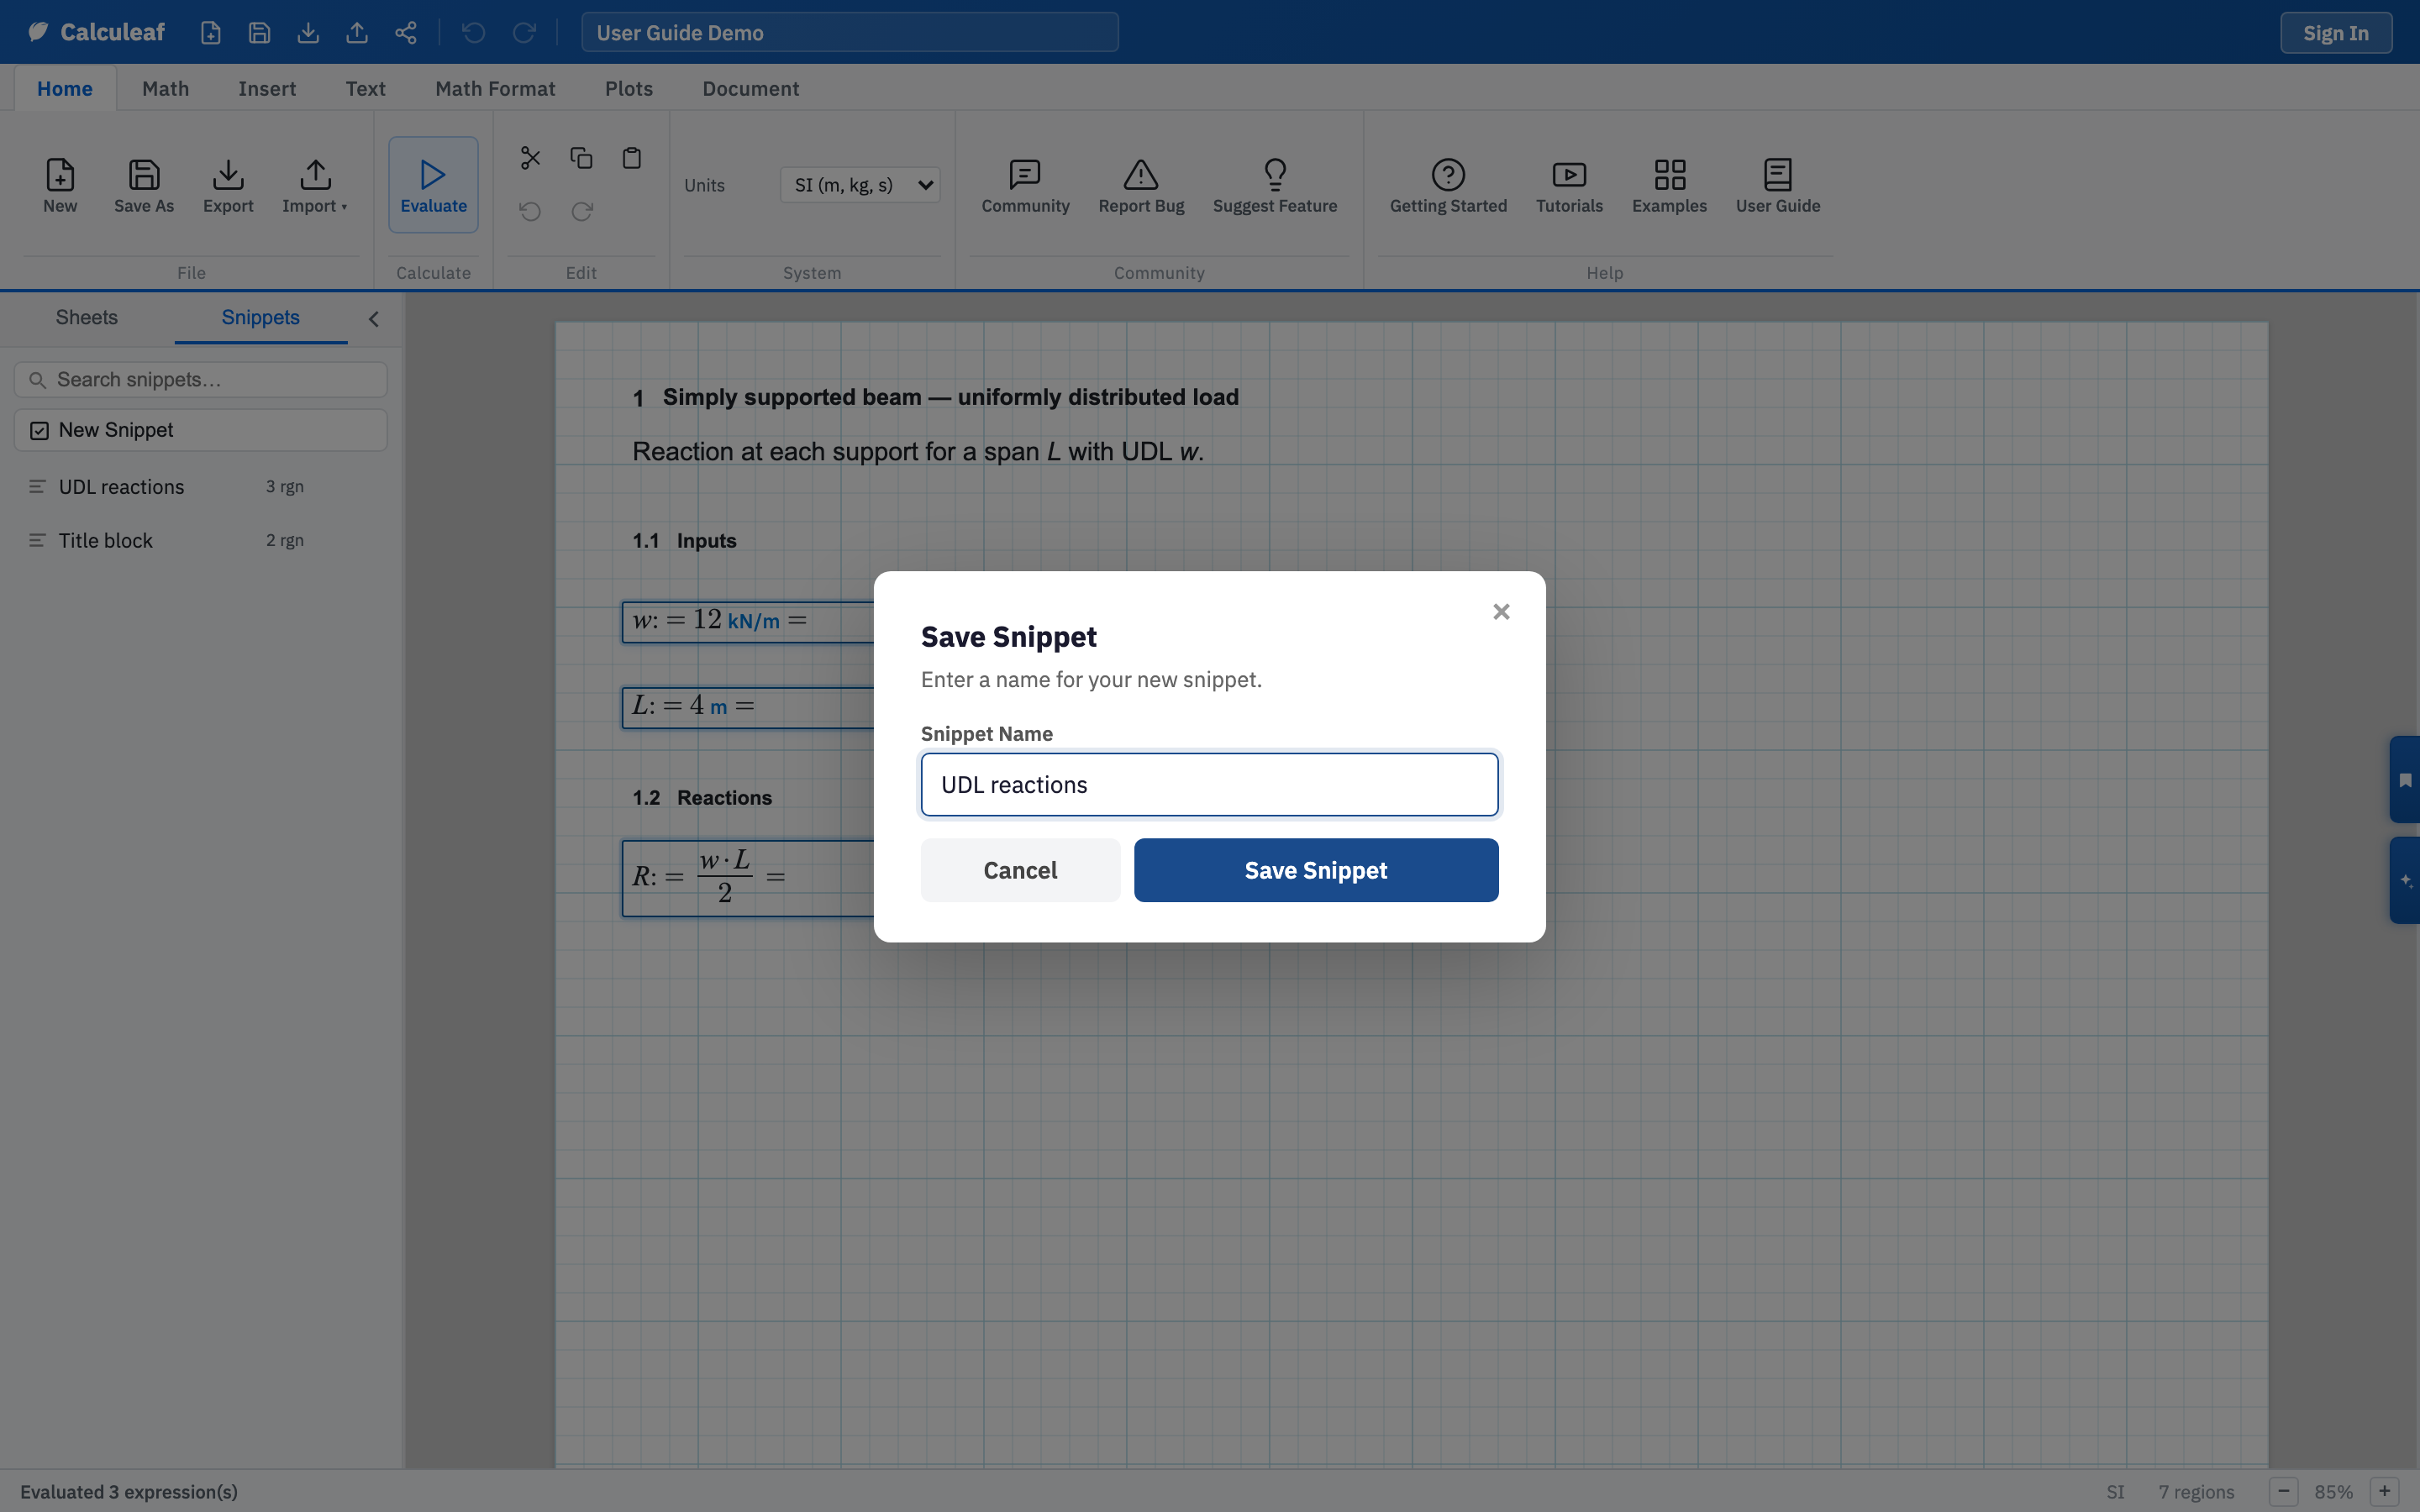Screen dimensions: 2420x1512
Task: Click the SI status bar indicator
Action: (x=2115, y=1492)
